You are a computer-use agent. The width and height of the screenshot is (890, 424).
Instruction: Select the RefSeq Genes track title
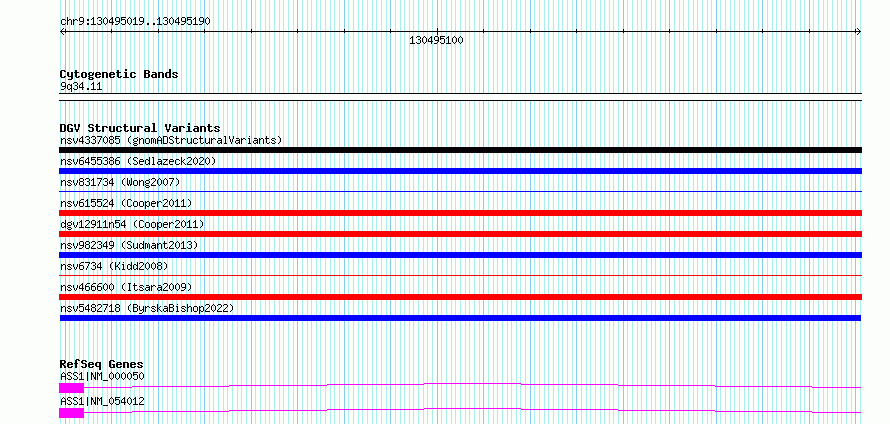[x=101, y=364]
